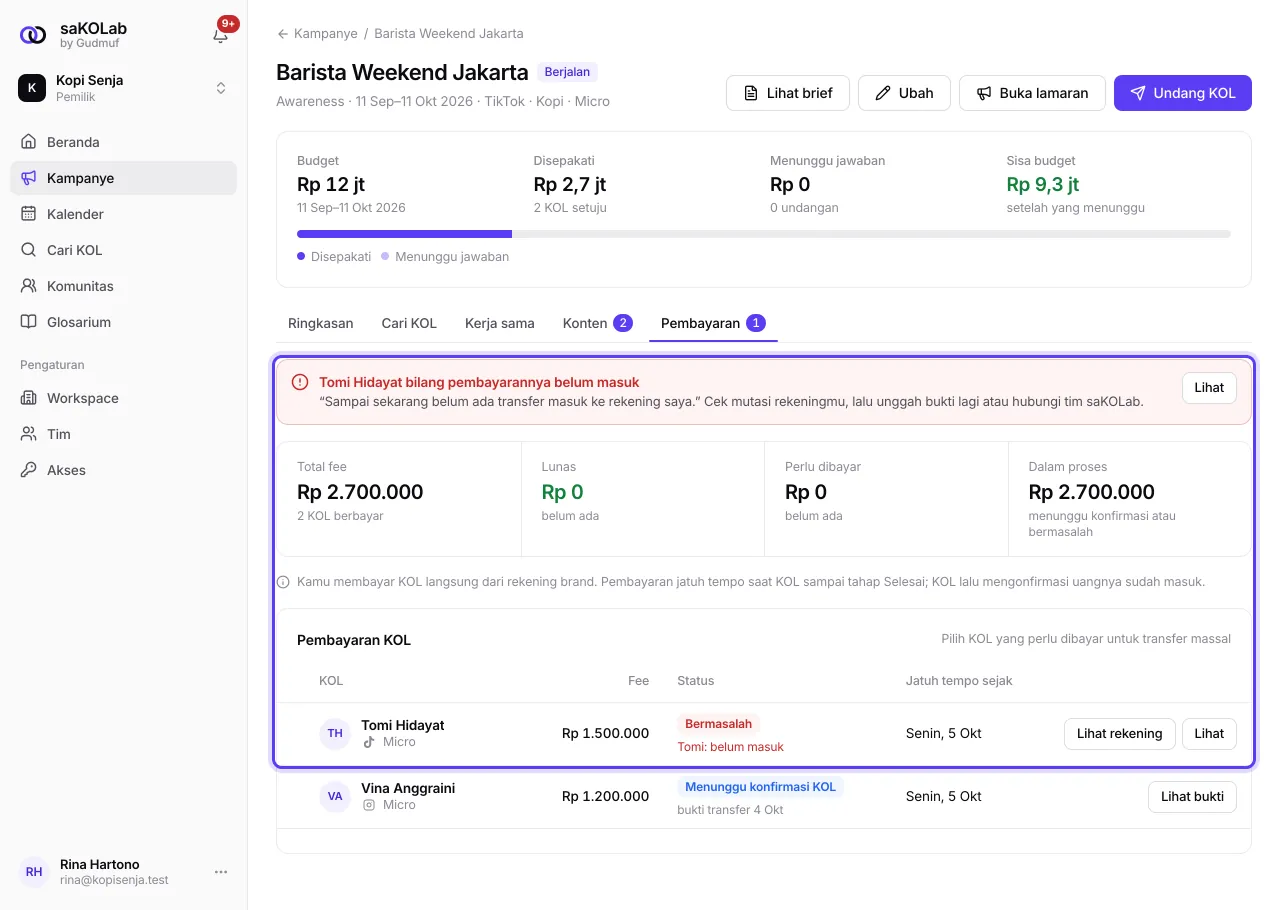Expand the Kopi Senja workspace switcher
Image resolution: width=1280 pixels, height=910 pixels.
pyautogui.click(x=124, y=88)
